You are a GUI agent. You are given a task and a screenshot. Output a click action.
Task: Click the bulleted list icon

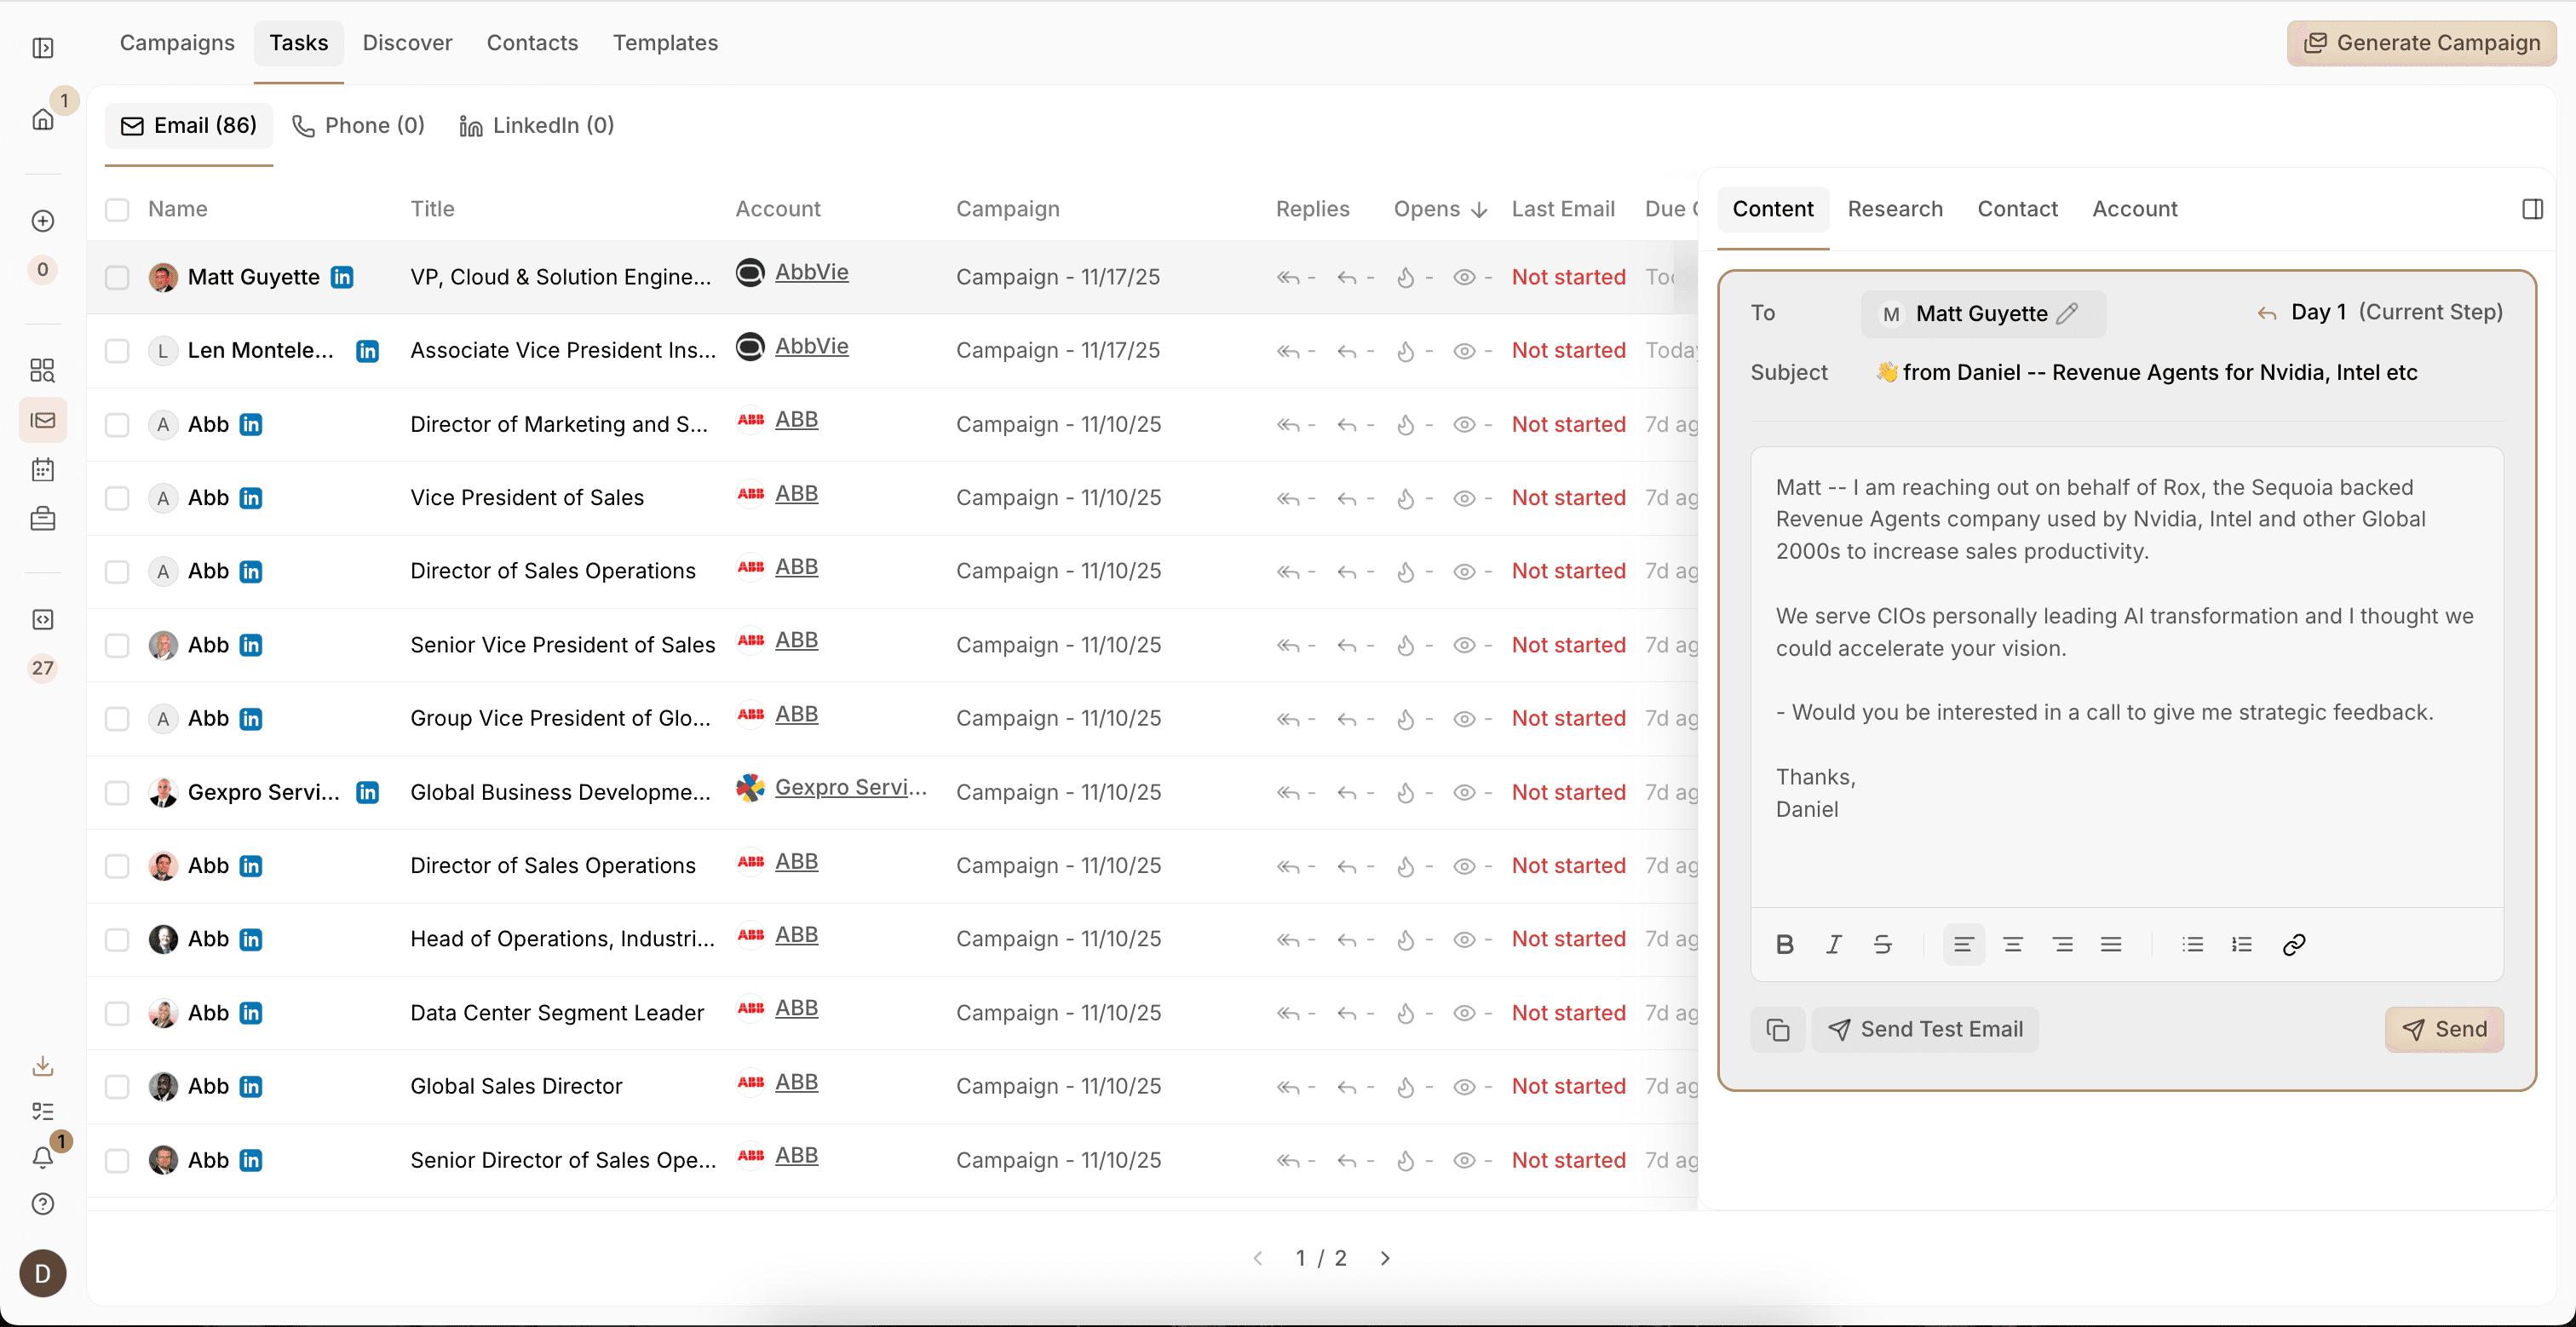click(x=2192, y=944)
